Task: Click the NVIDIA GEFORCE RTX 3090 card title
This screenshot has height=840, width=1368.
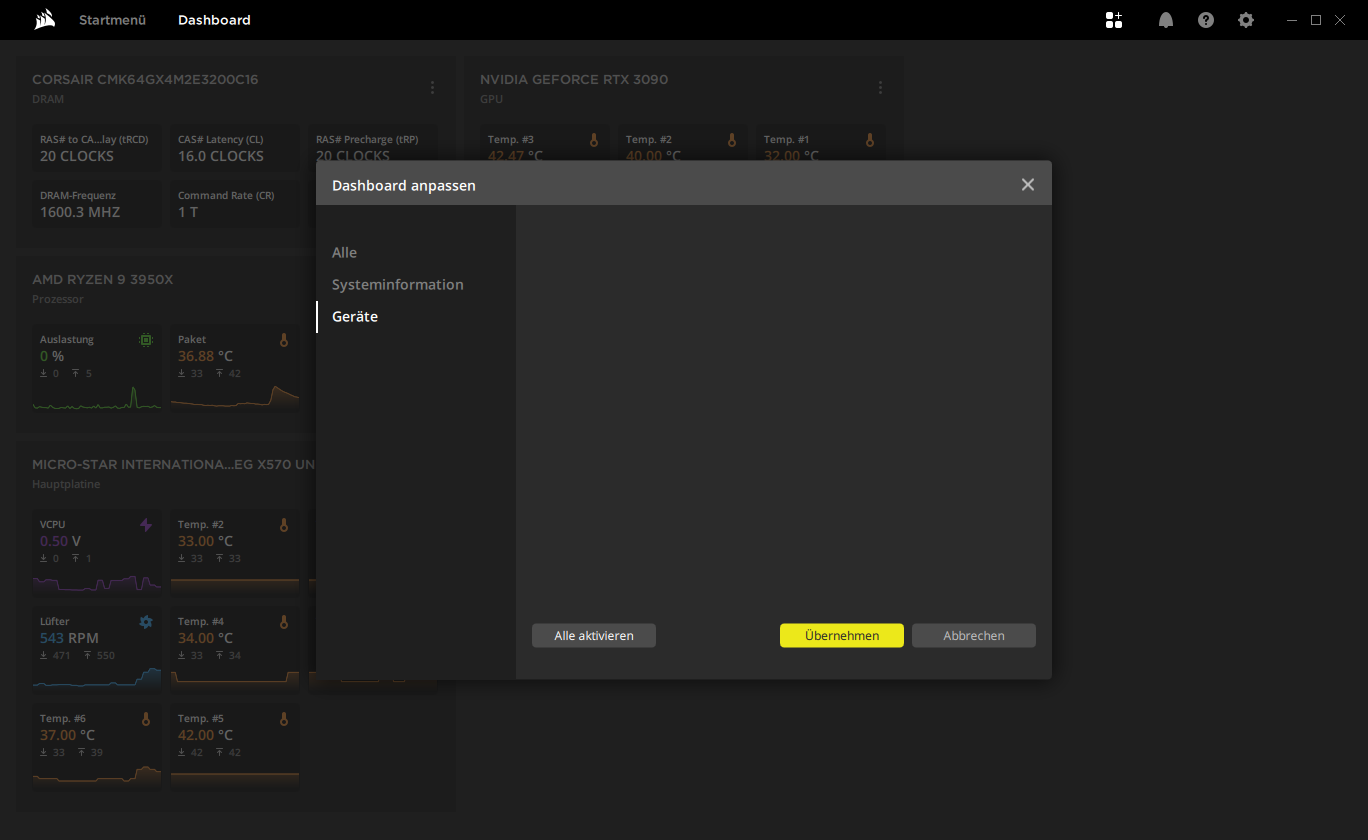Action: point(574,80)
